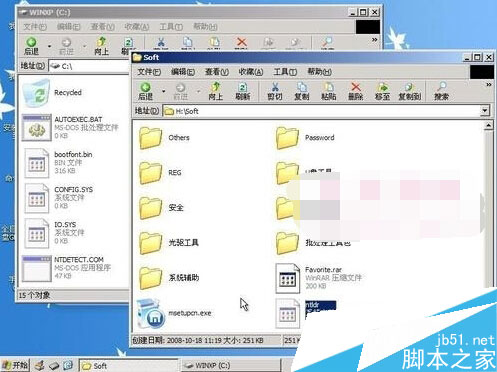This screenshot has width=497, height=372.
Task: Open Back history dropdown arrow in WINXP (C:) window
Action: pyautogui.click(x=49, y=46)
